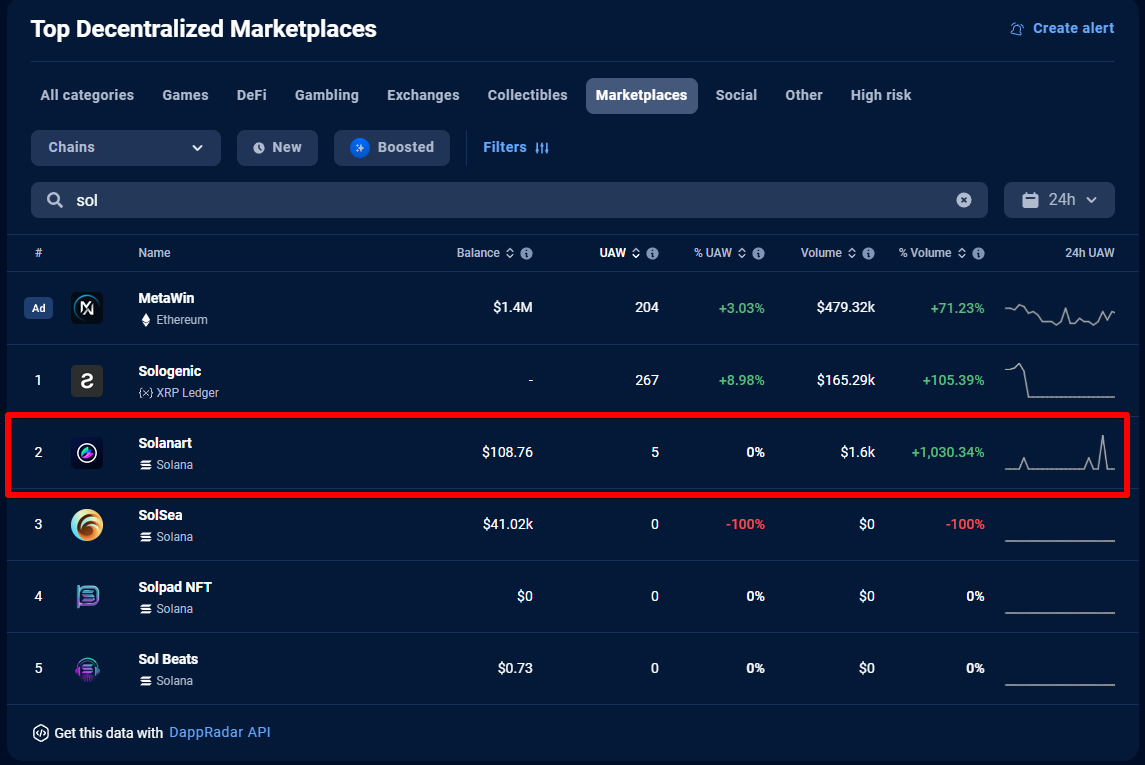Expand the Filters options

click(516, 148)
